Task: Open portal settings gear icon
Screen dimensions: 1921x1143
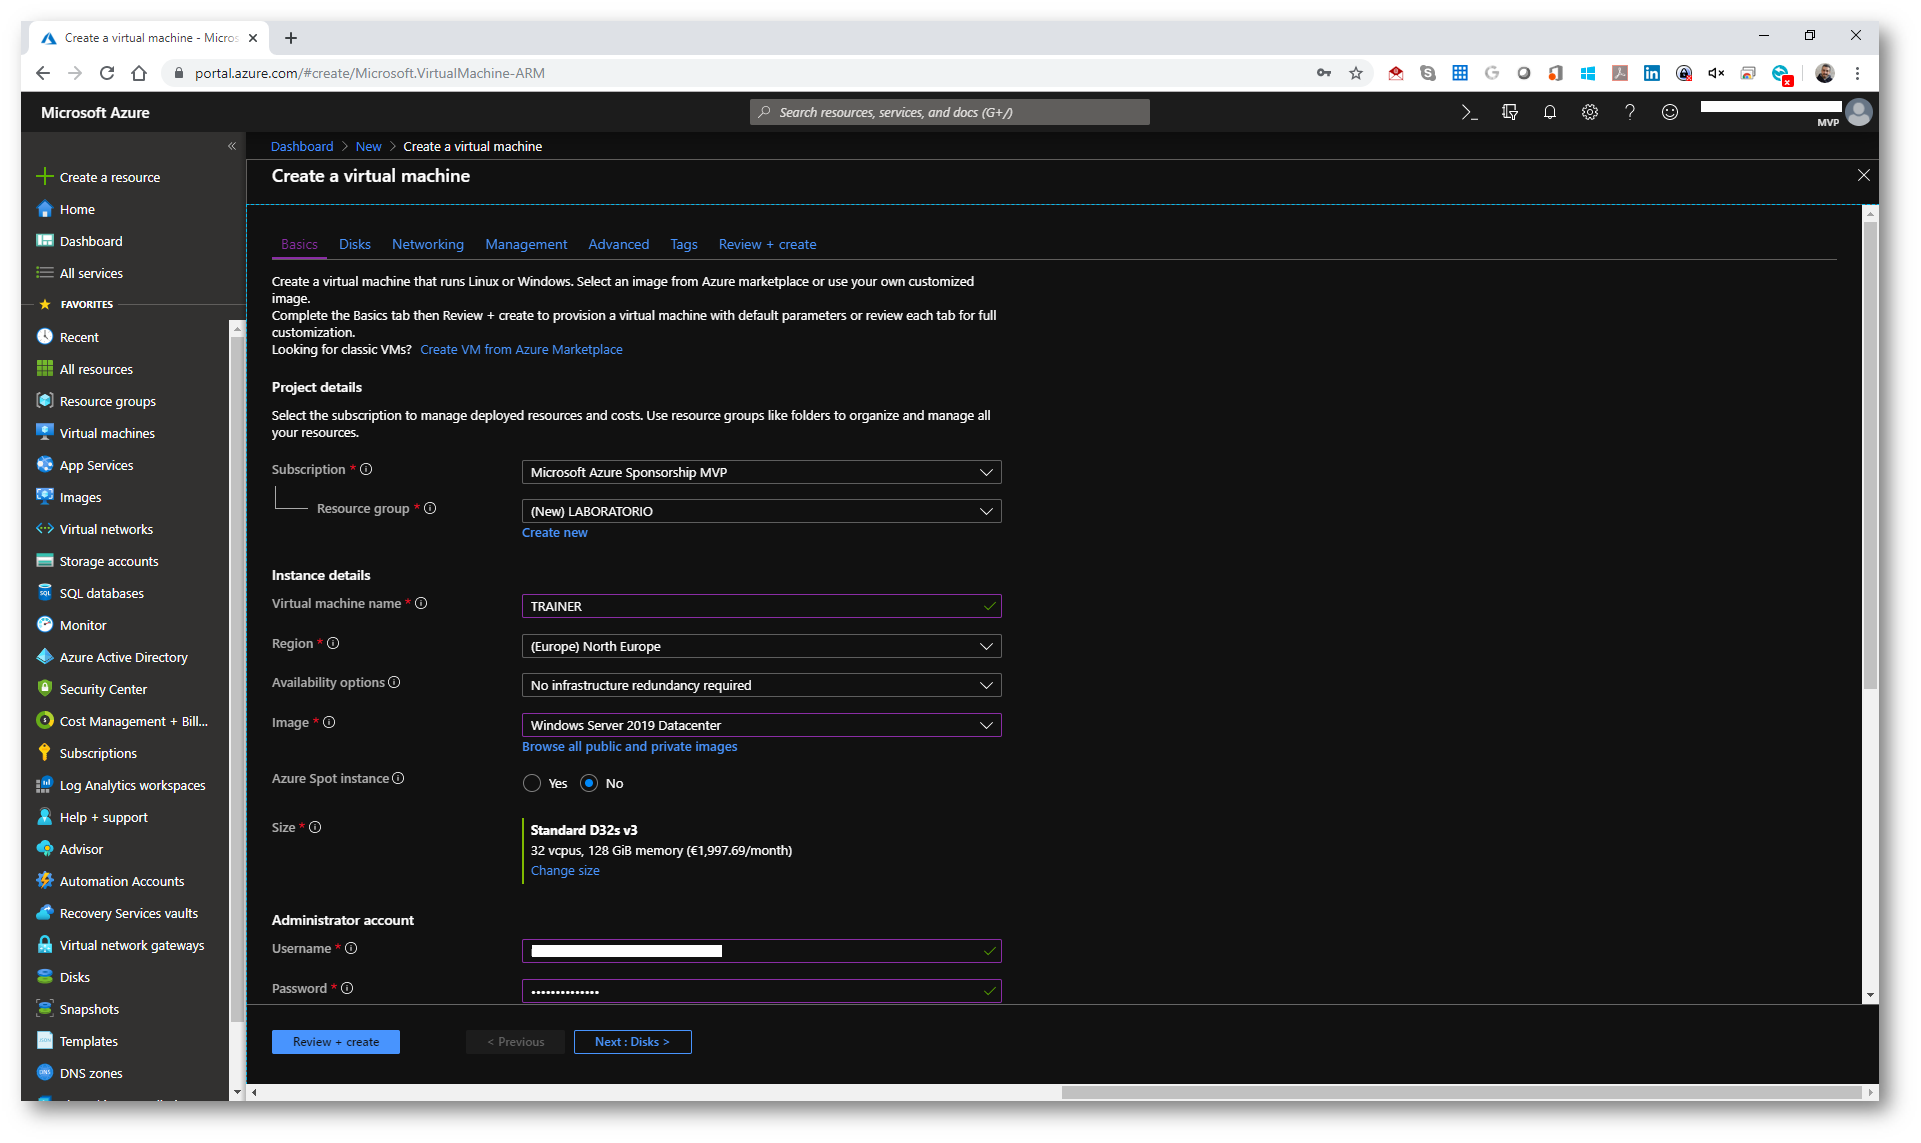Action: tap(1589, 112)
